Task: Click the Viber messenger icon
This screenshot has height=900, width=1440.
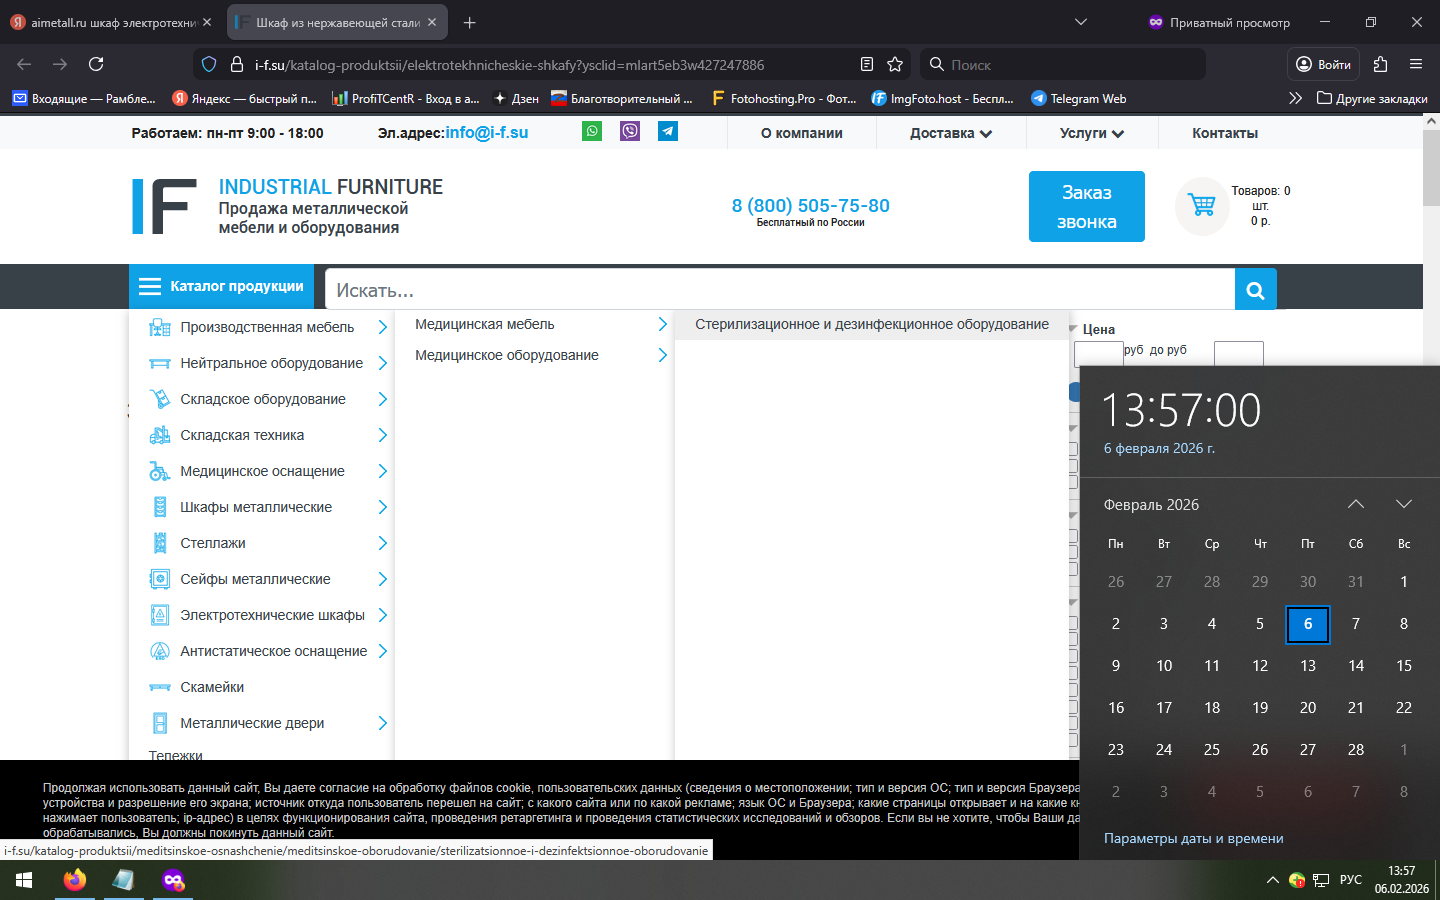Action: coord(630,131)
